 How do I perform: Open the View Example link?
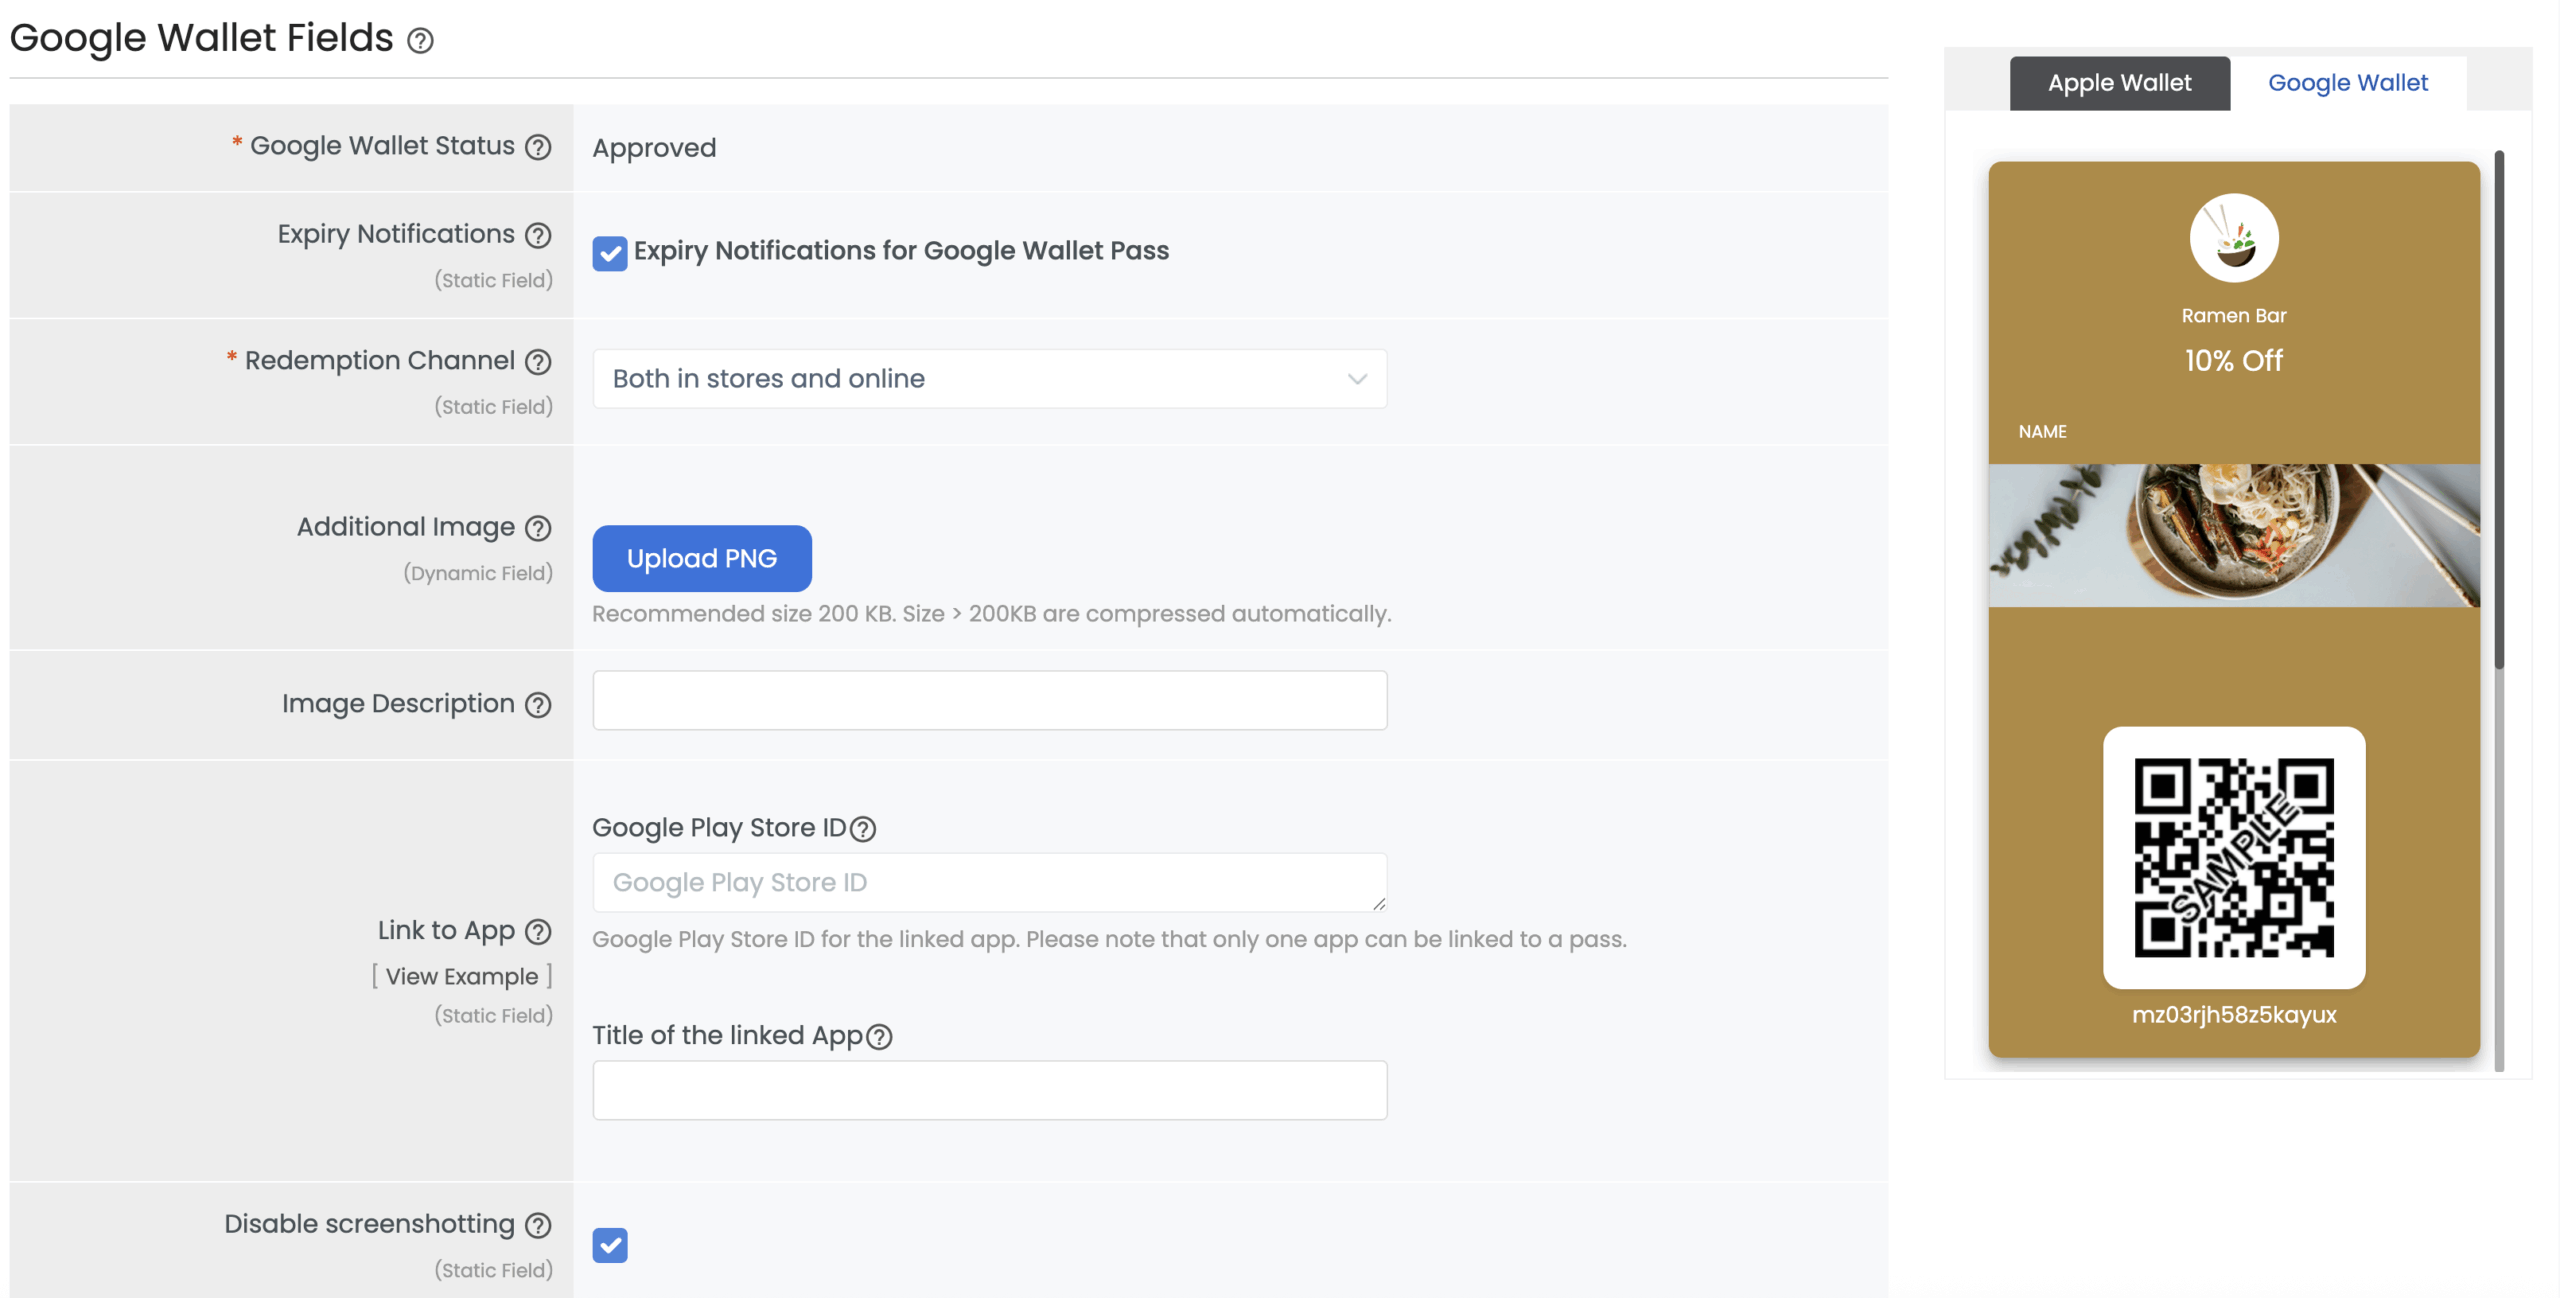tap(463, 976)
